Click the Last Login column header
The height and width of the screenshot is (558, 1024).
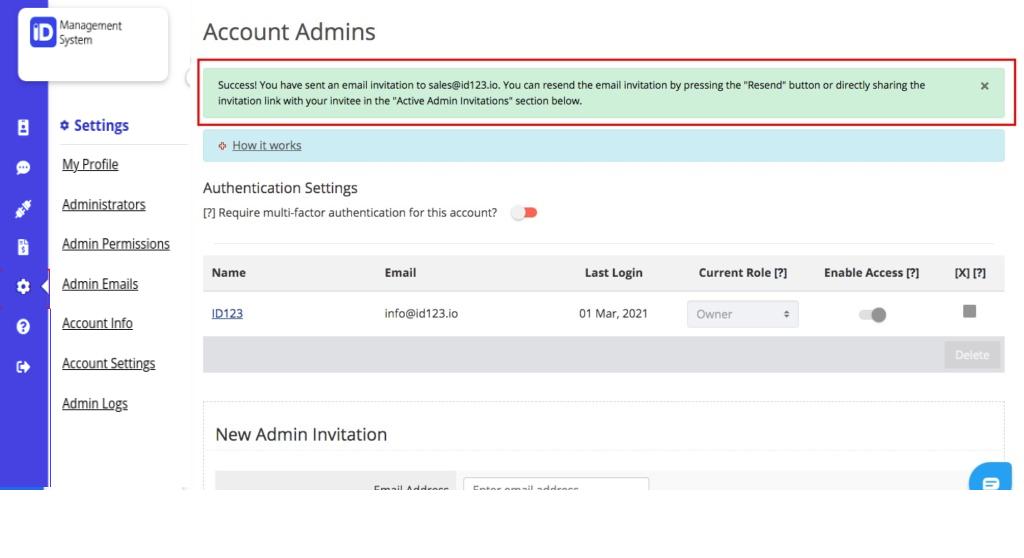click(x=613, y=273)
